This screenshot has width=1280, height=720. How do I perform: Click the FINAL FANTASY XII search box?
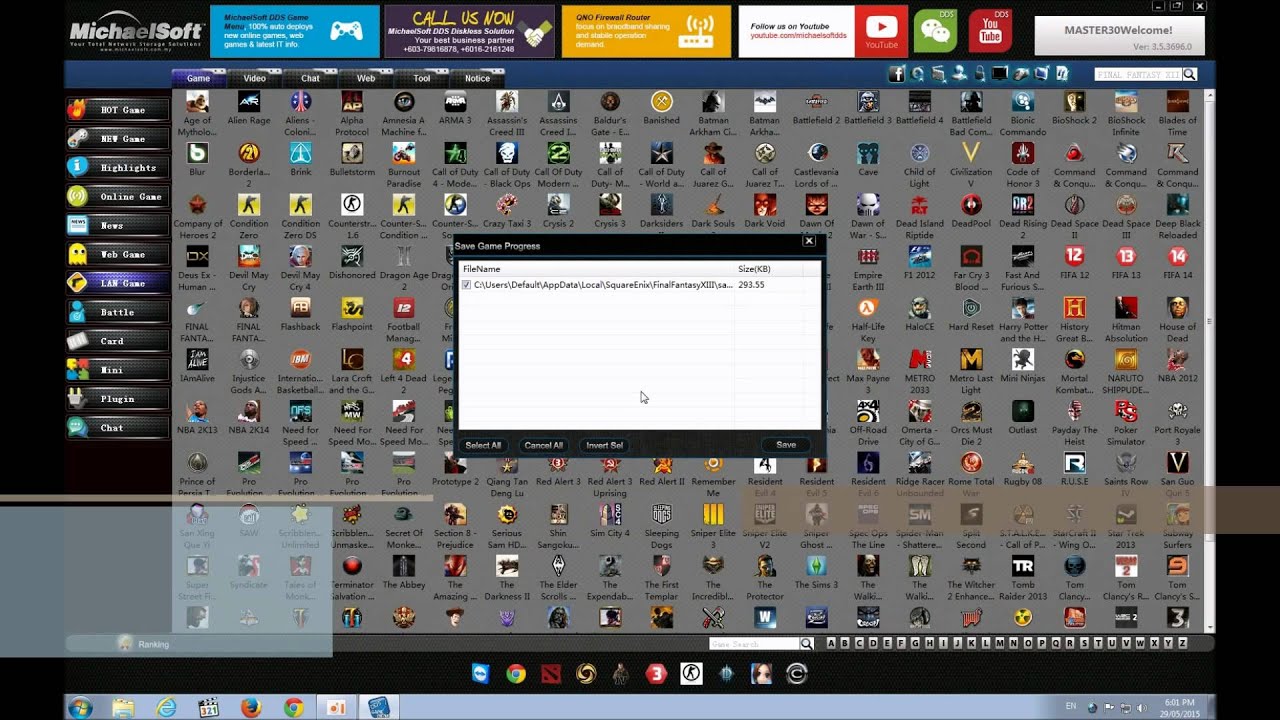coord(1138,74)
